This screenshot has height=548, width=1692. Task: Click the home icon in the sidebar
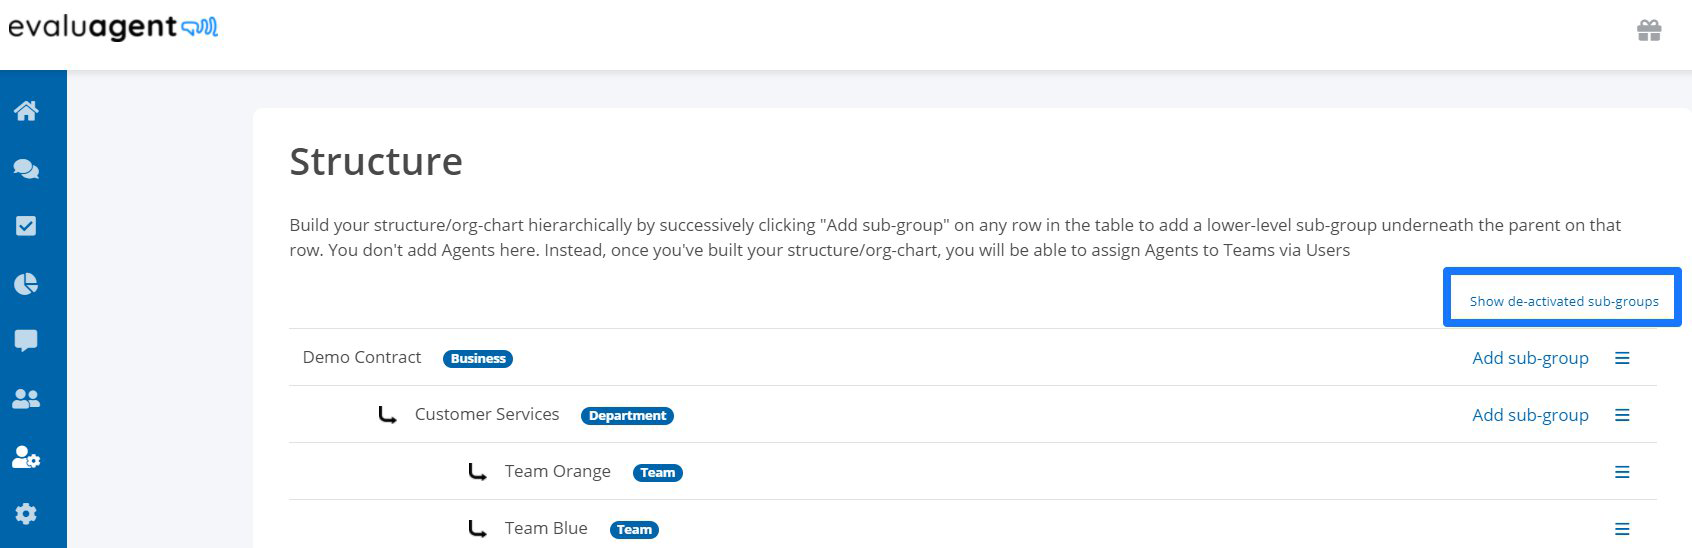[x=26, y=111]
